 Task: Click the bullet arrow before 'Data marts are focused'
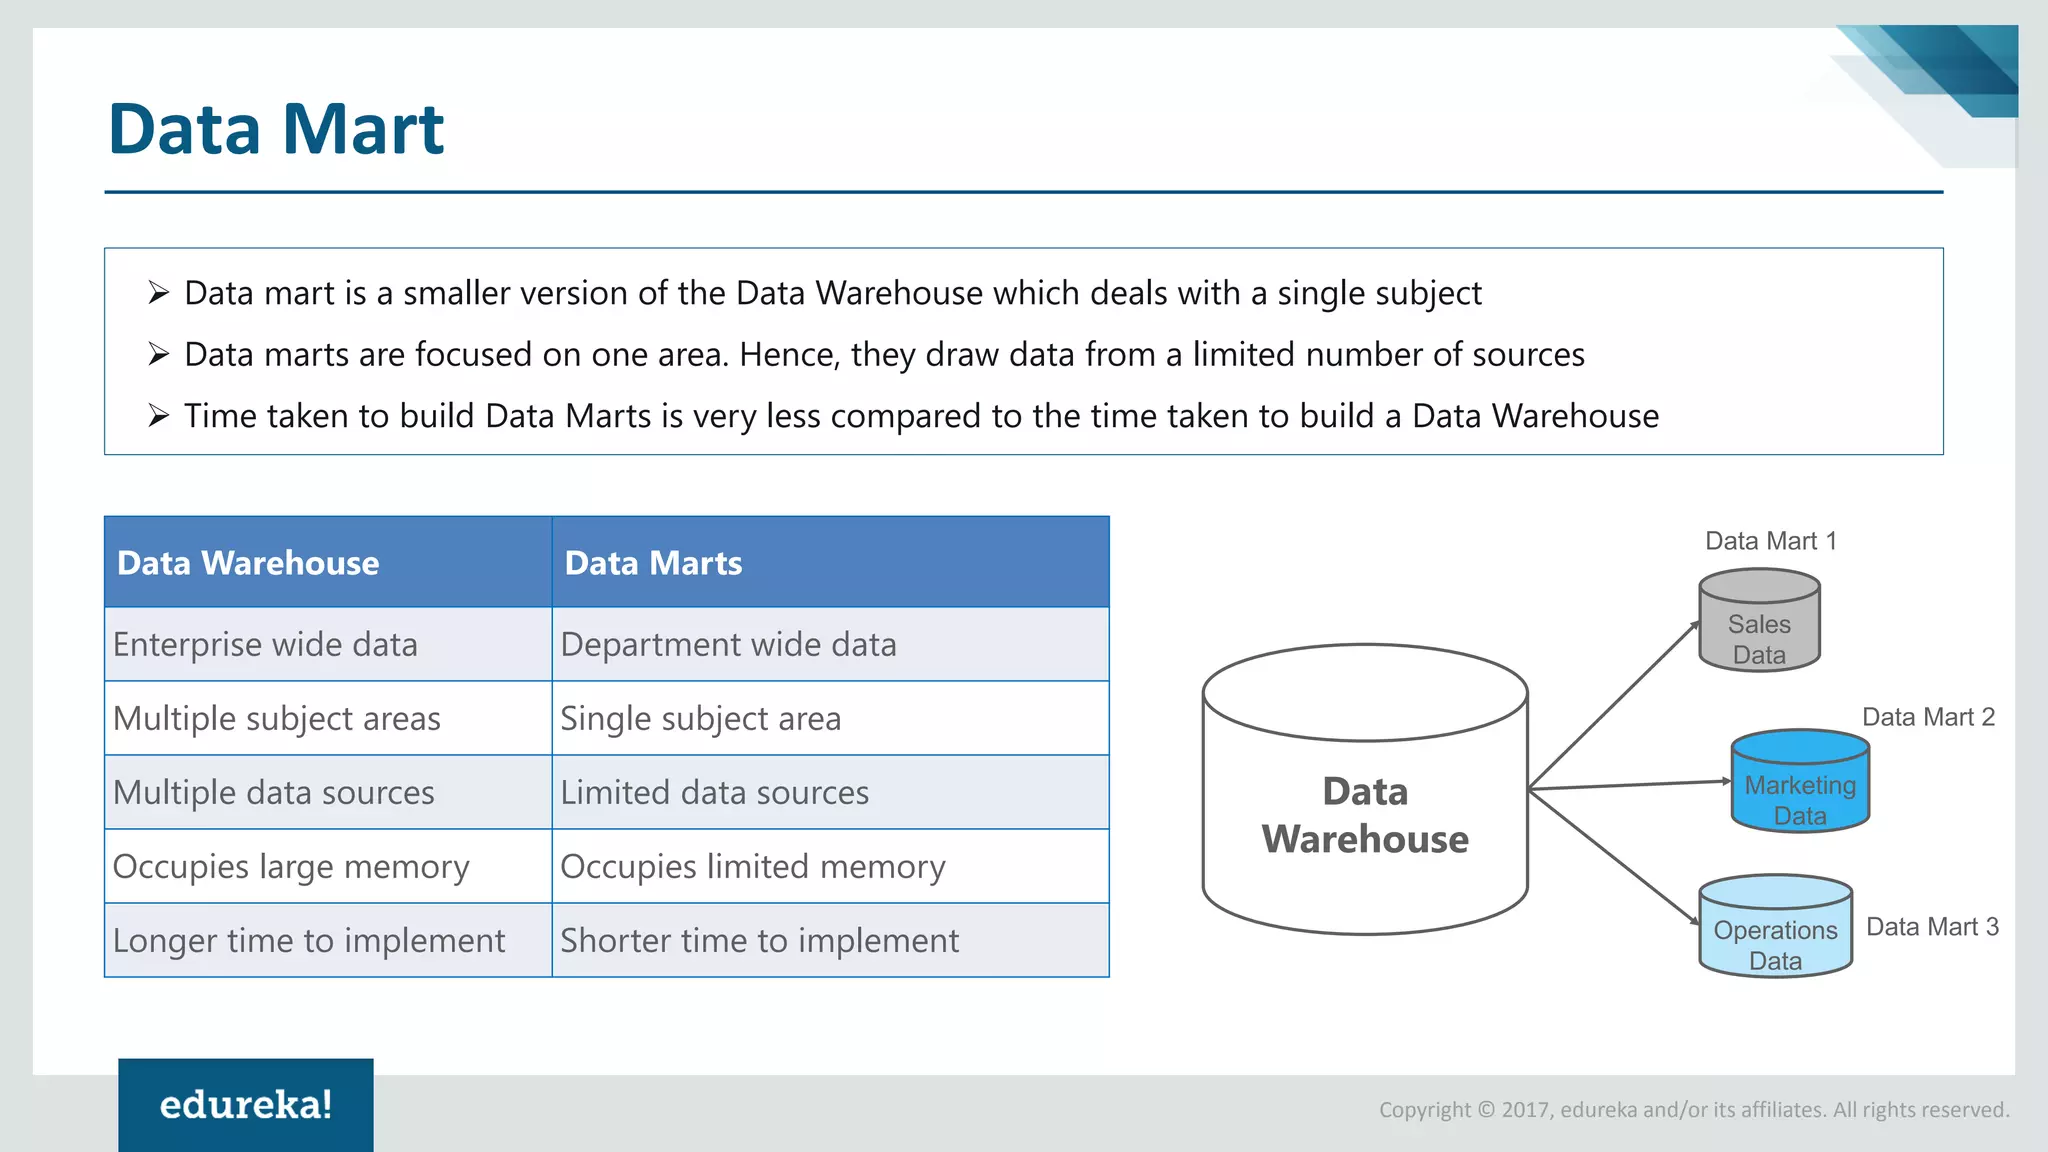pyautogui.click(x=159, y=354)
